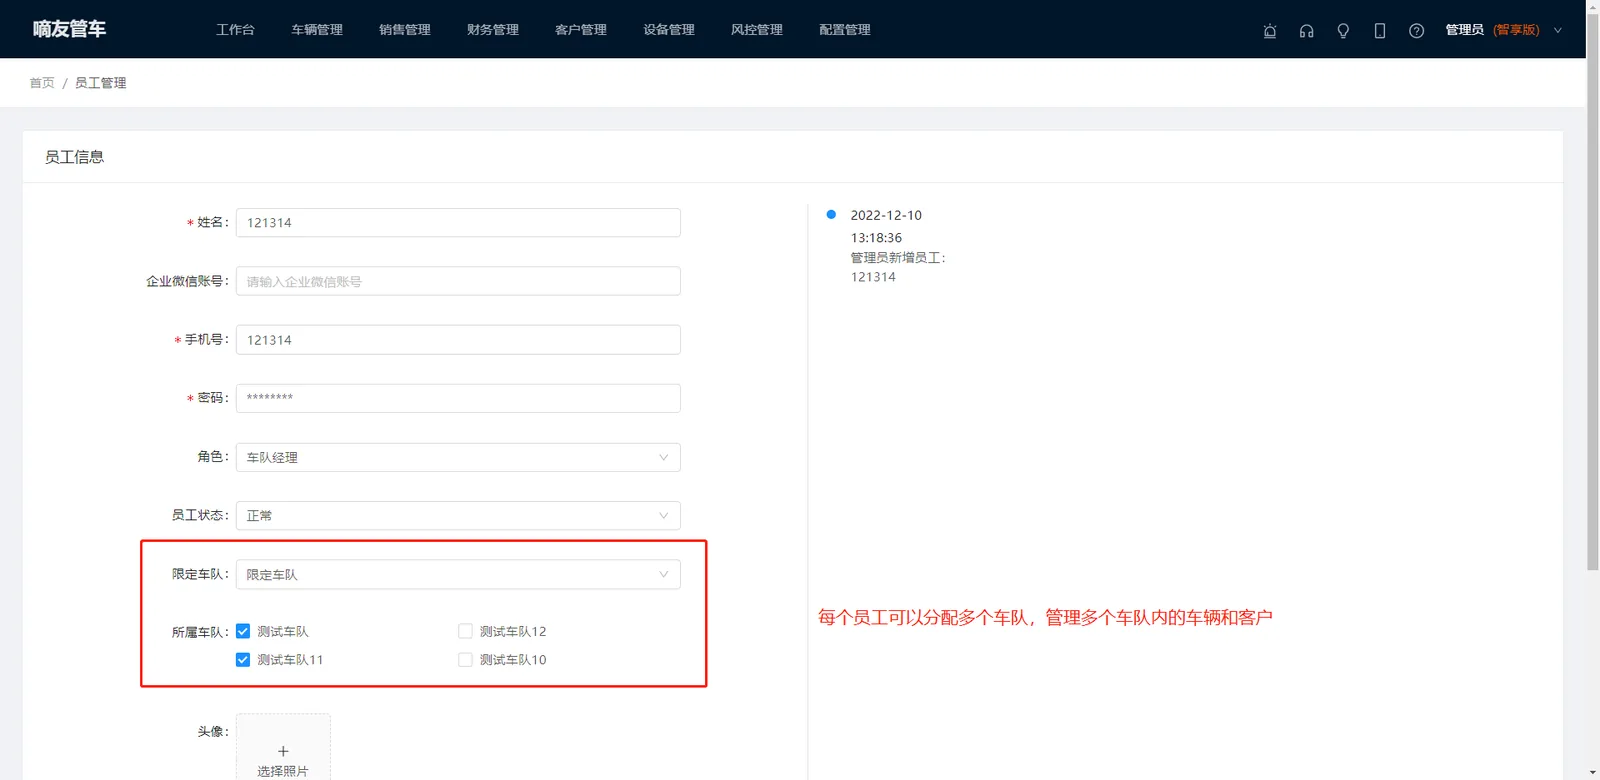Click the 2022-12-10 log date
Screen dimensions: 1600x780
[886, 215]
